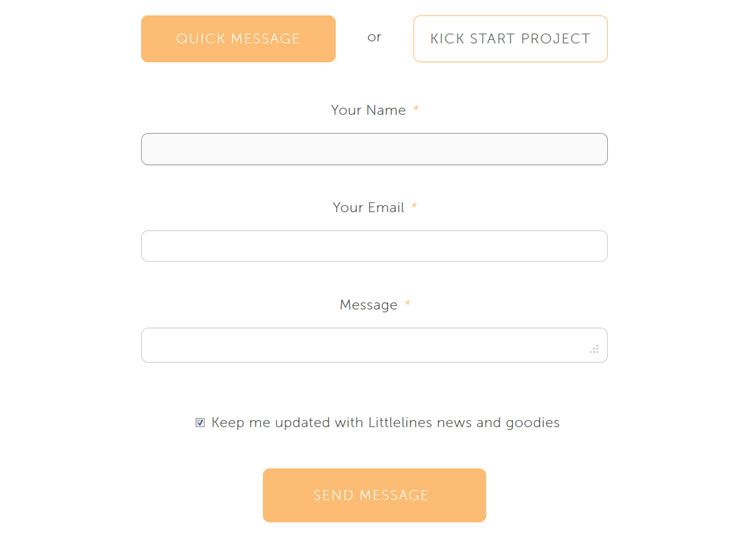
Task: Open the Kick Start Project tab
Action: [510, 39]
